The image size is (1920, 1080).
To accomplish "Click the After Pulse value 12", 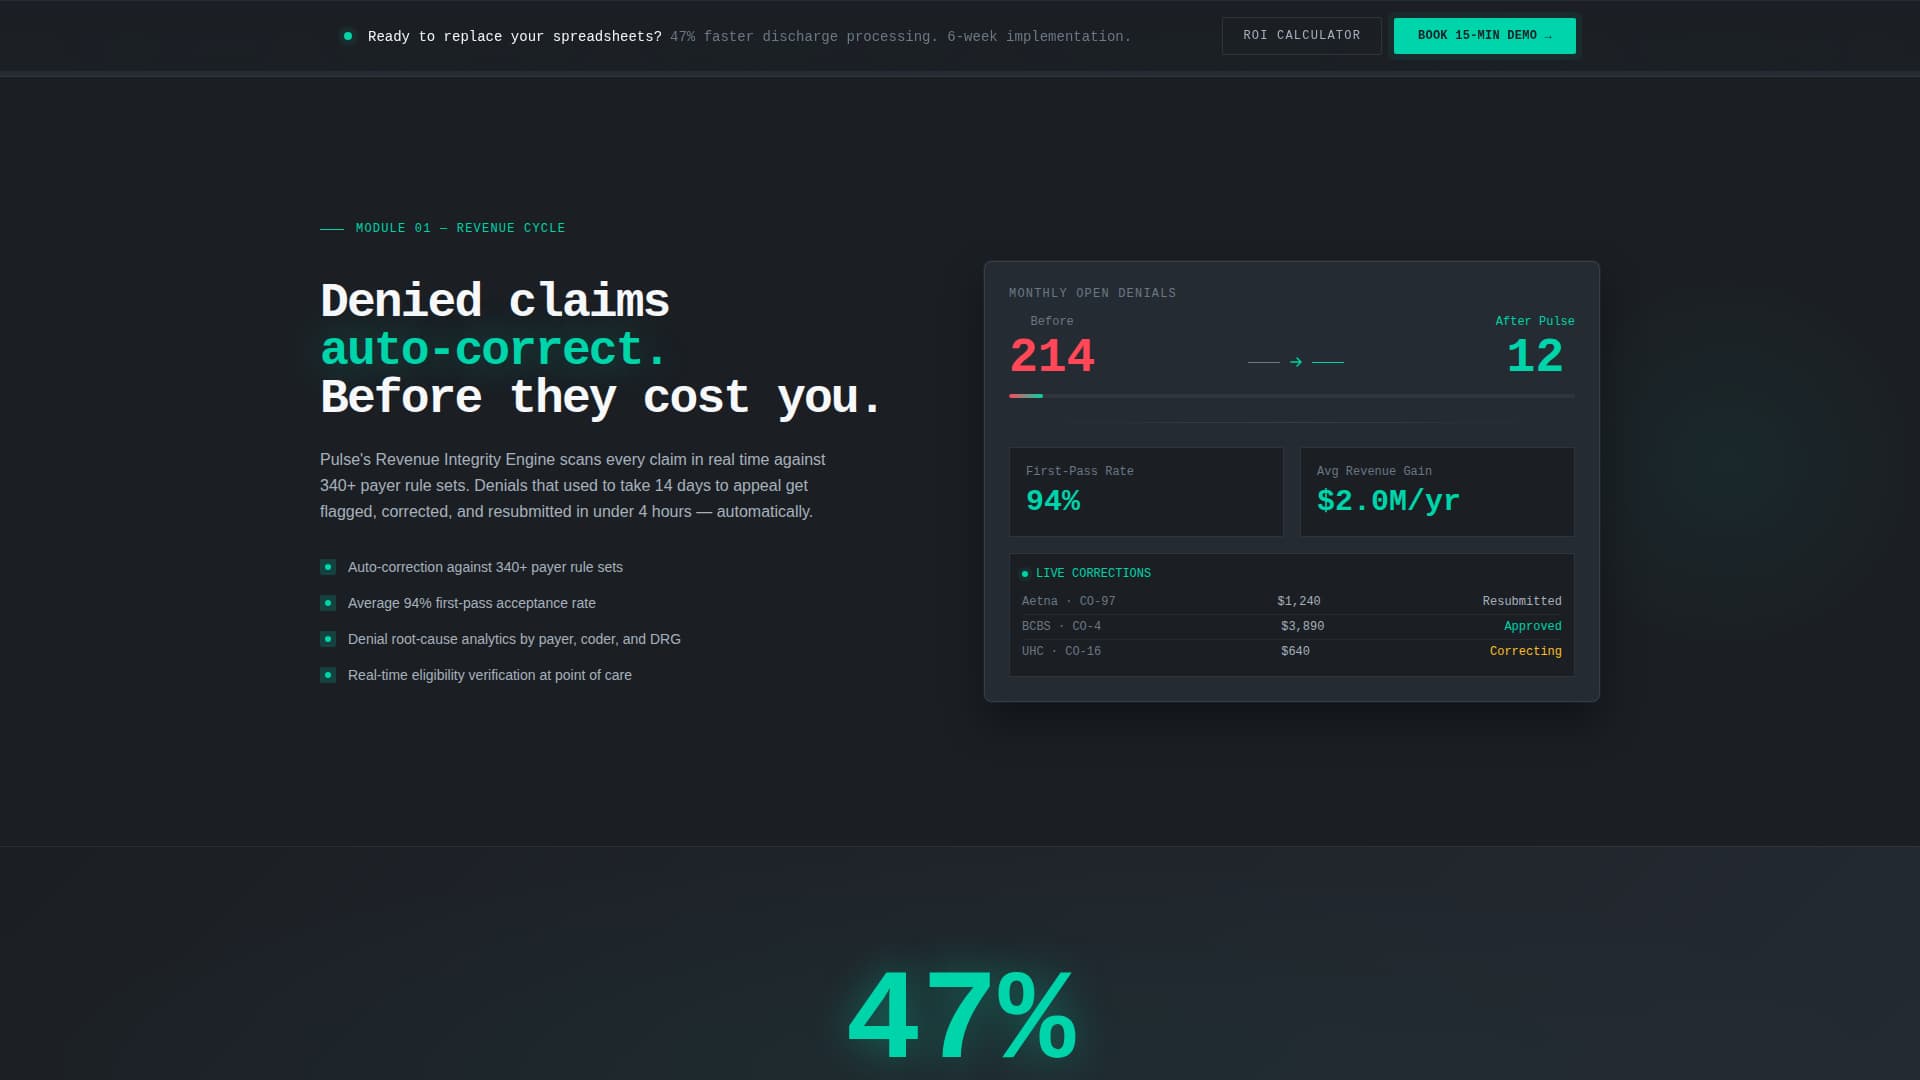I will point(1535,356).
